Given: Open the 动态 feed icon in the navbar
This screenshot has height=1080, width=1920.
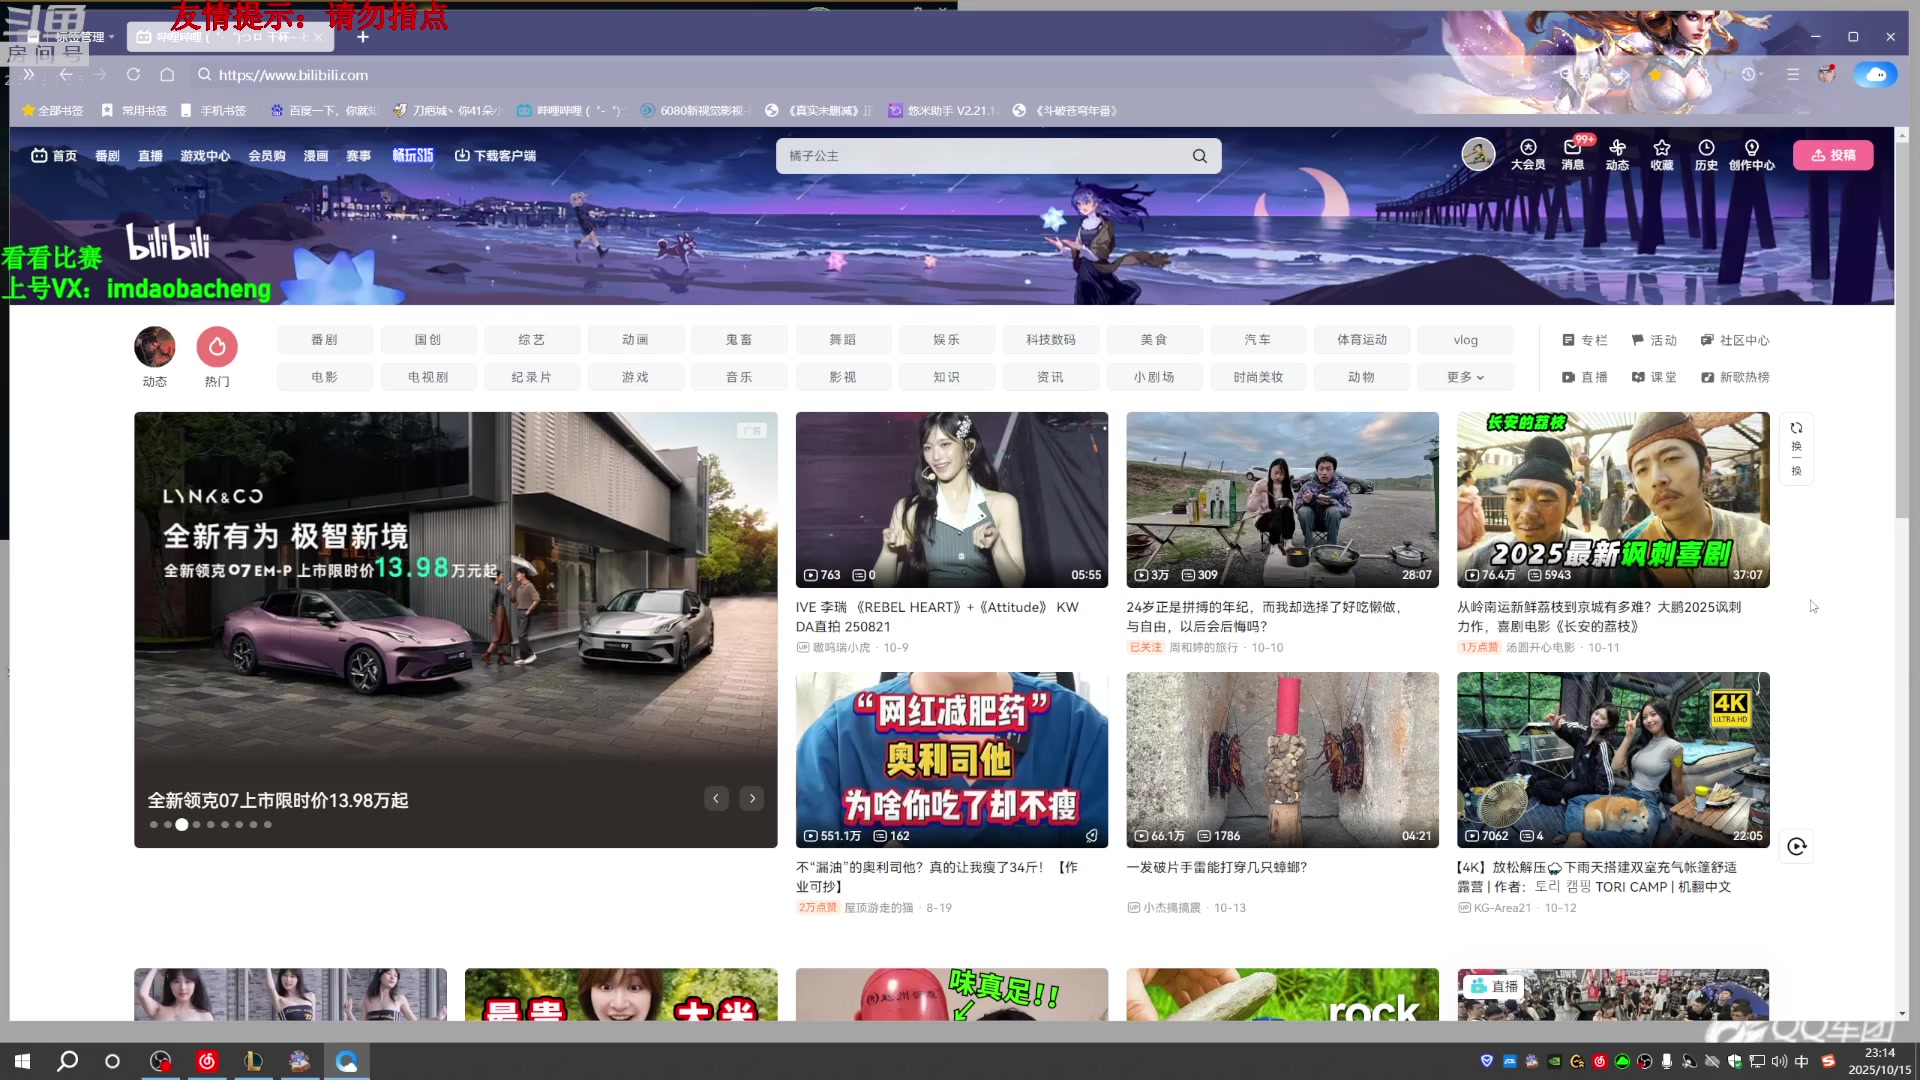Looking at the screenshot, I should click(x=1617, y=156).
